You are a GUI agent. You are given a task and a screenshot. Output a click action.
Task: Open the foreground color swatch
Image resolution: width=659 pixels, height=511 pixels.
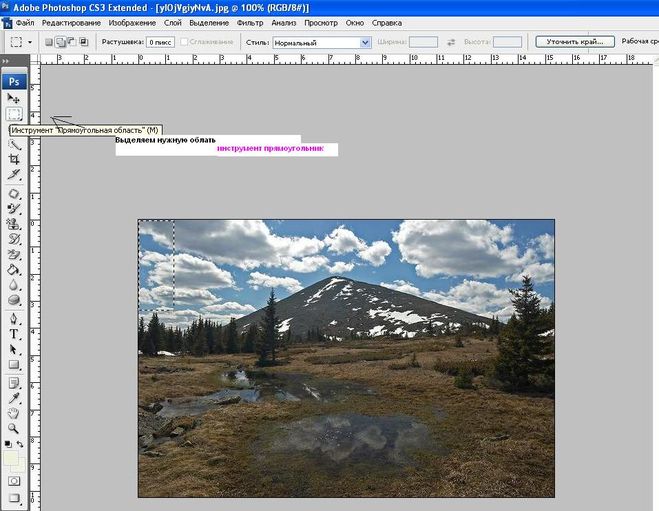point(11,458)
